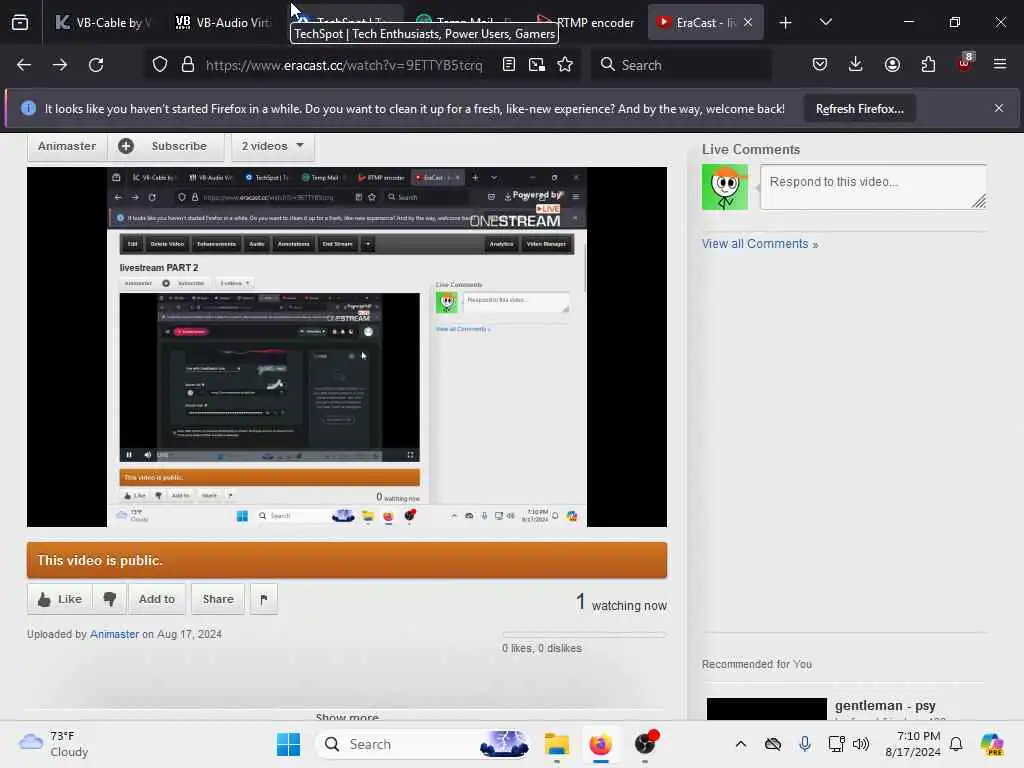
Task: Open picture-in-picture icon in address bar
Action: 537,65
